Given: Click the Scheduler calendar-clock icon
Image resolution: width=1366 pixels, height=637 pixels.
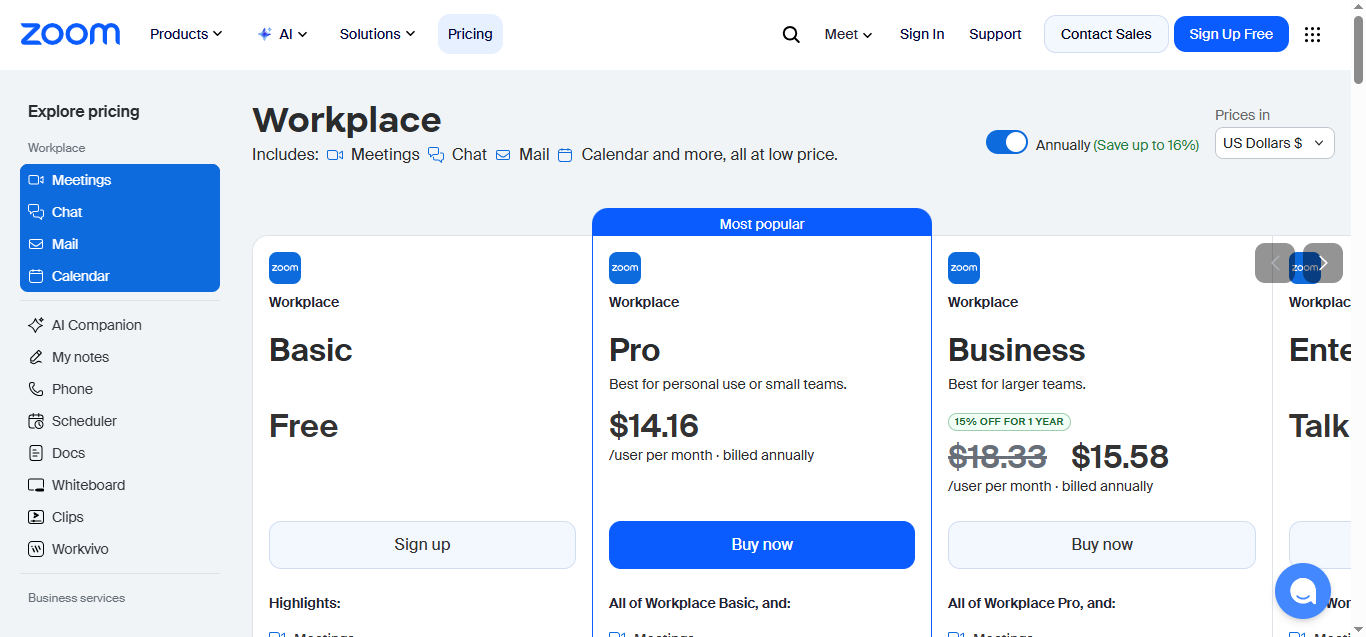Looking at the screenshot, I should point(36,421).
